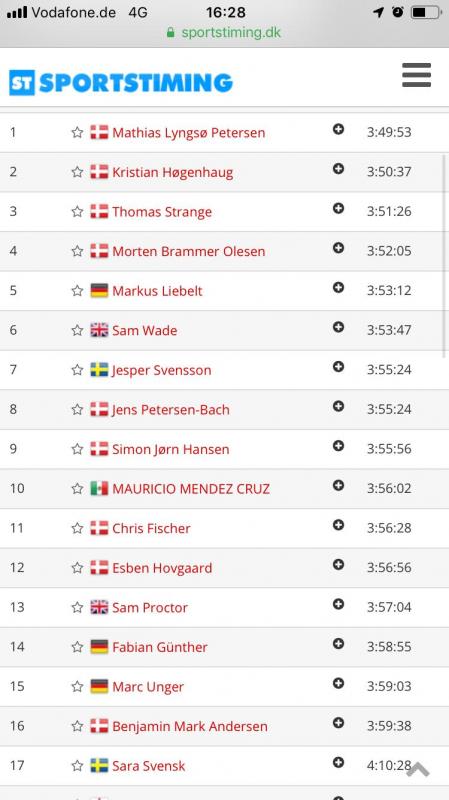The height and width of the screenshot is (800, 449).
Task: Open the hamburger menu
Action: (416, 75)
